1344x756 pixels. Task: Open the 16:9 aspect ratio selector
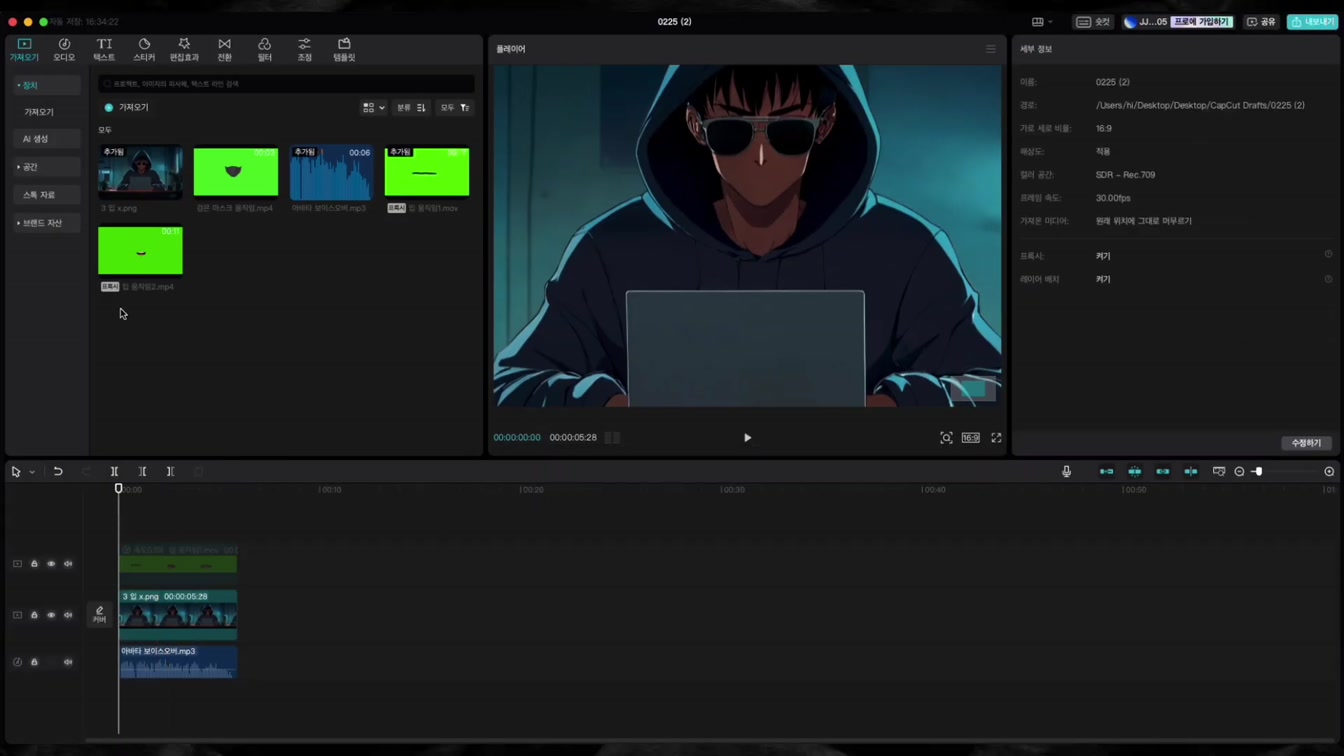[x=971, y=438]
